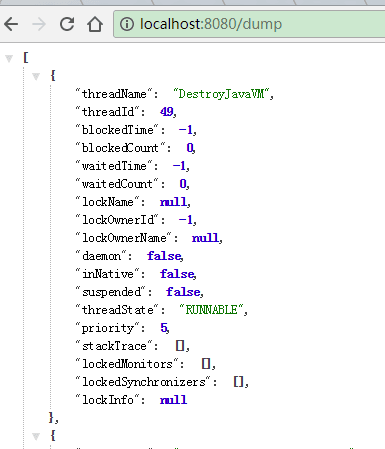Go to the home page icon

(95, 24)
